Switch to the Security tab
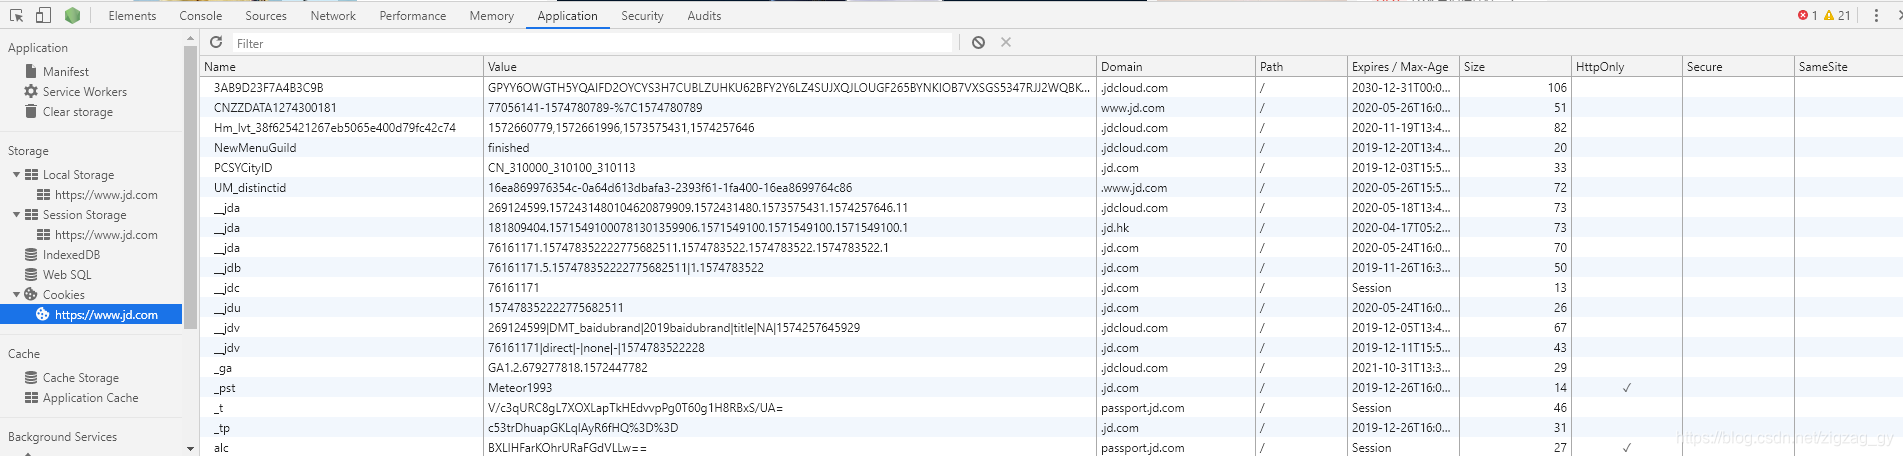The width and height of the screenshot is (1903, 456). coord(642,16)
